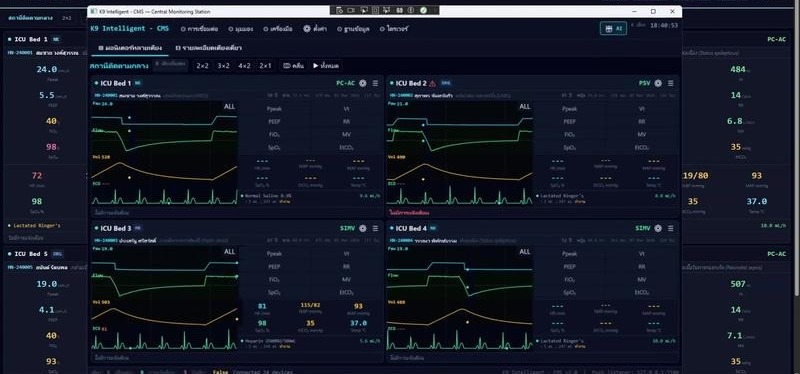Screen dimensions: 800x374
Task: Open the ICU Bed 1 hamburger menu
Action: (x=376, y=83)
